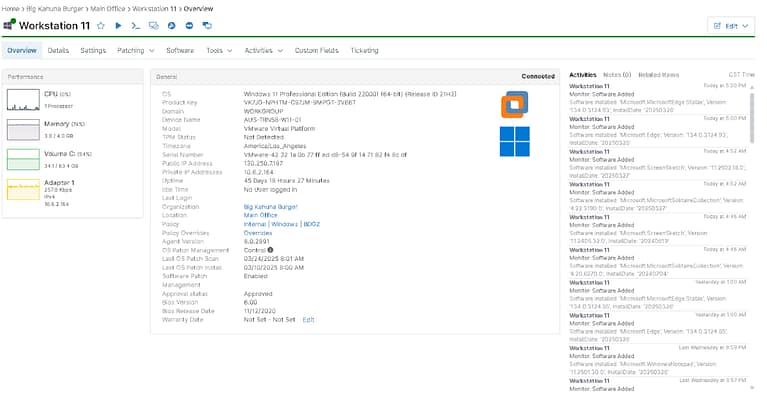Open the Activities dropdown in the tab bar
Screen dimensions: 767x400
click(263, 50)
